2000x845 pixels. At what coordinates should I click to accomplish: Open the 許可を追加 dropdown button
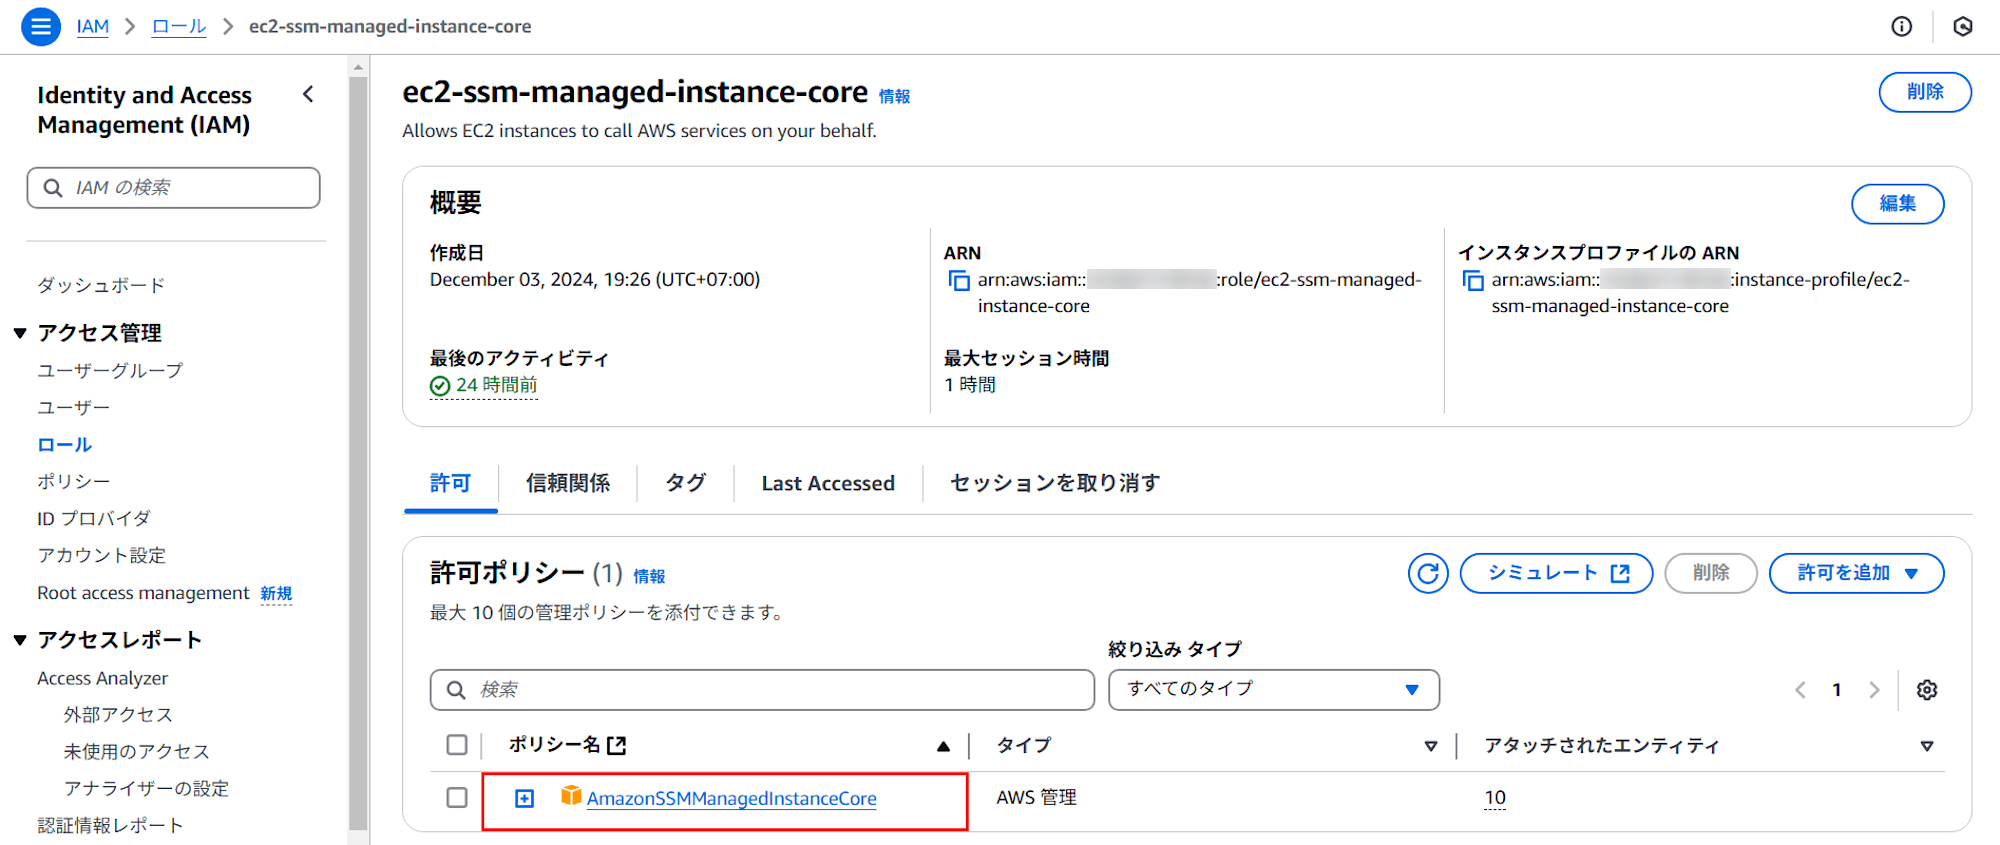(1856, 573)
